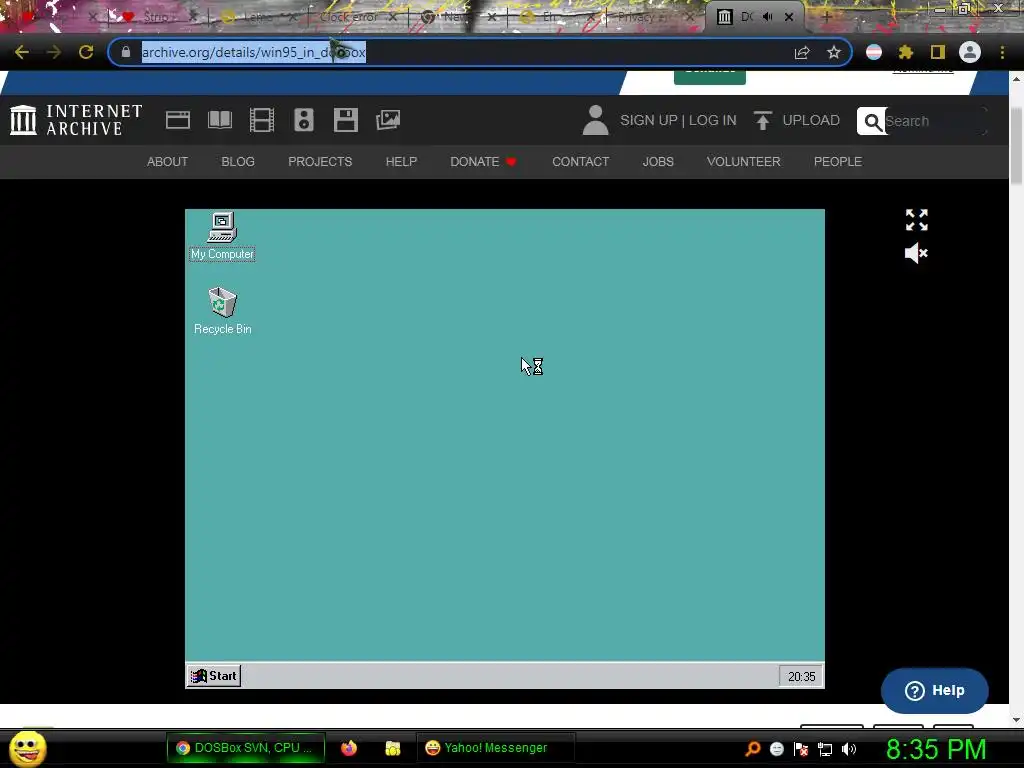Click the striped flag extension icon
Image resolution: width=1024 pixels, height=768 pixels.
874,52
